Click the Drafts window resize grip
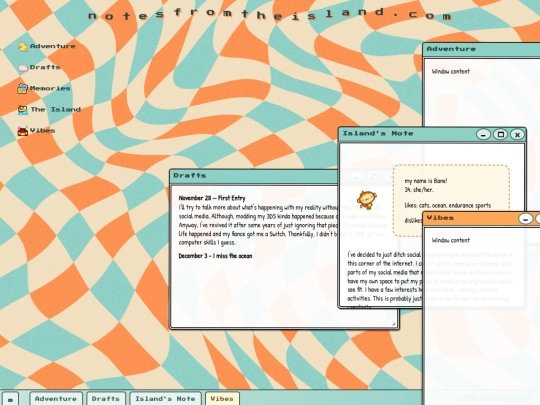Viewport: 540px width, 405px height. (x=393, y=324)
